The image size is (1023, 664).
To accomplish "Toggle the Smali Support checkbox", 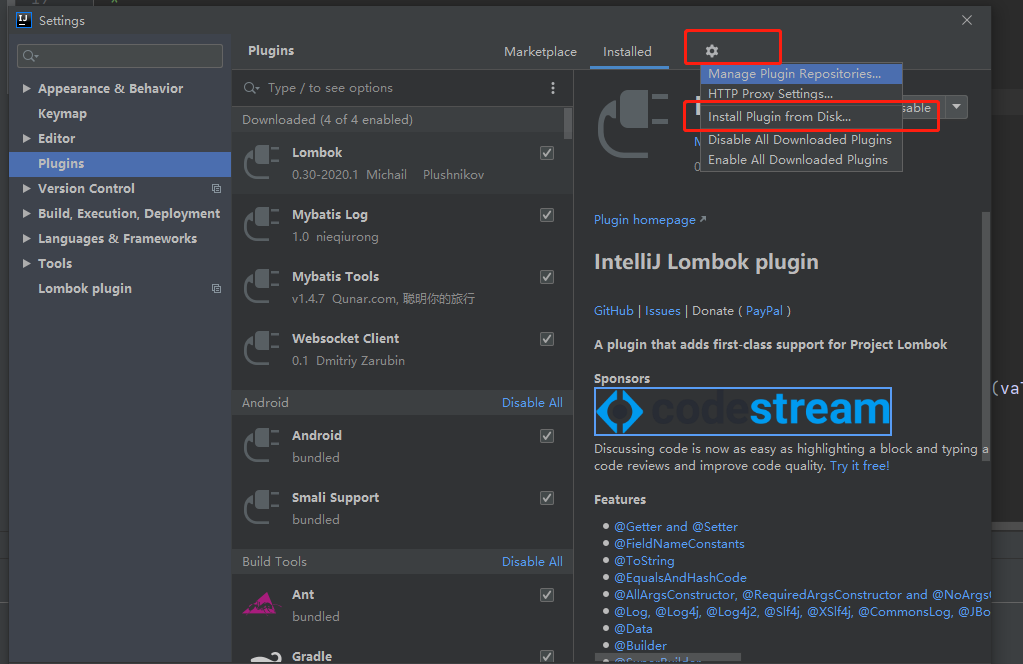I will point(546,497).
